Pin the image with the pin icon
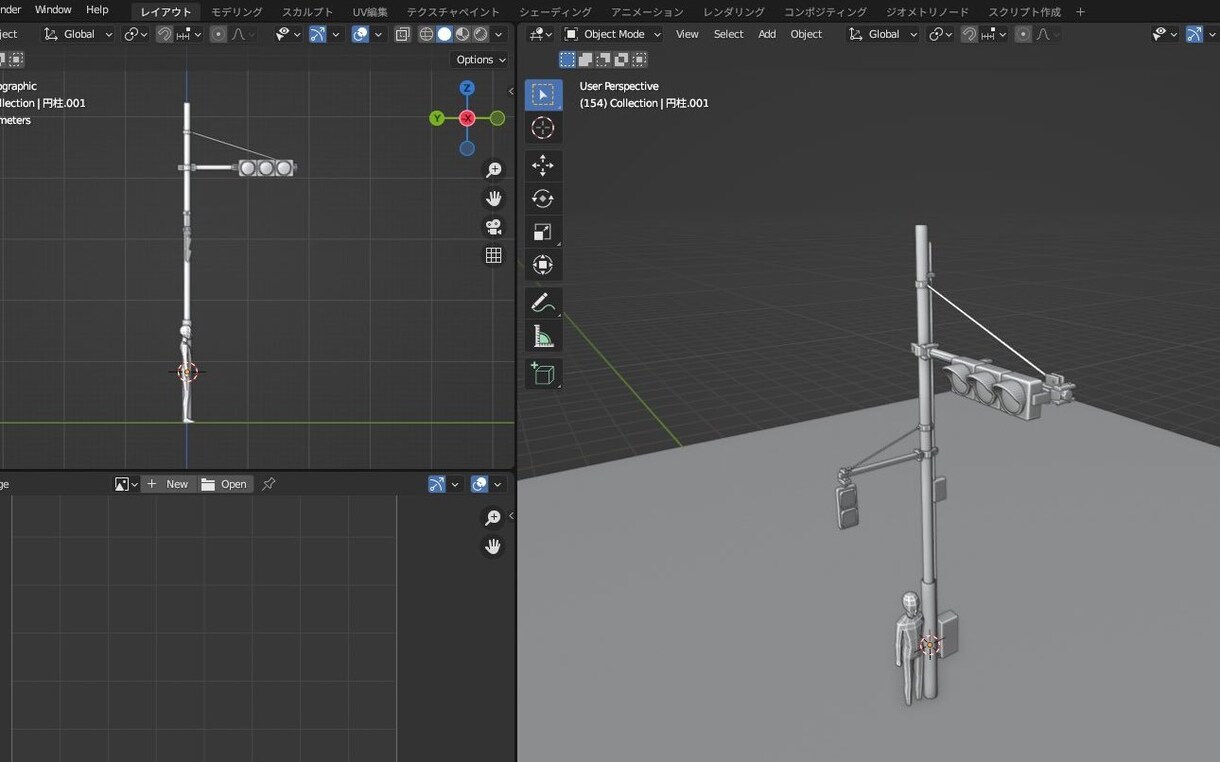1220x762 pixels. [268, 484]
